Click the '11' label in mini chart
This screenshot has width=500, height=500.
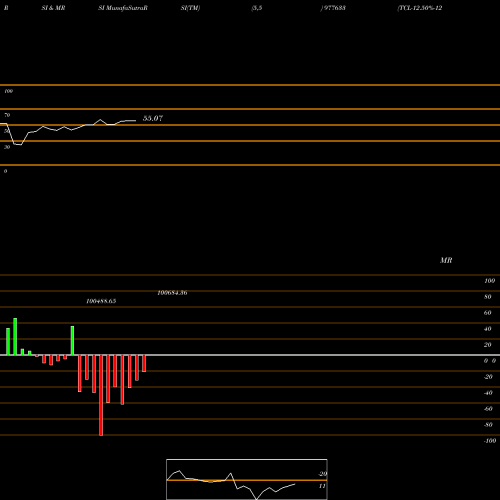tap(322, 486)
